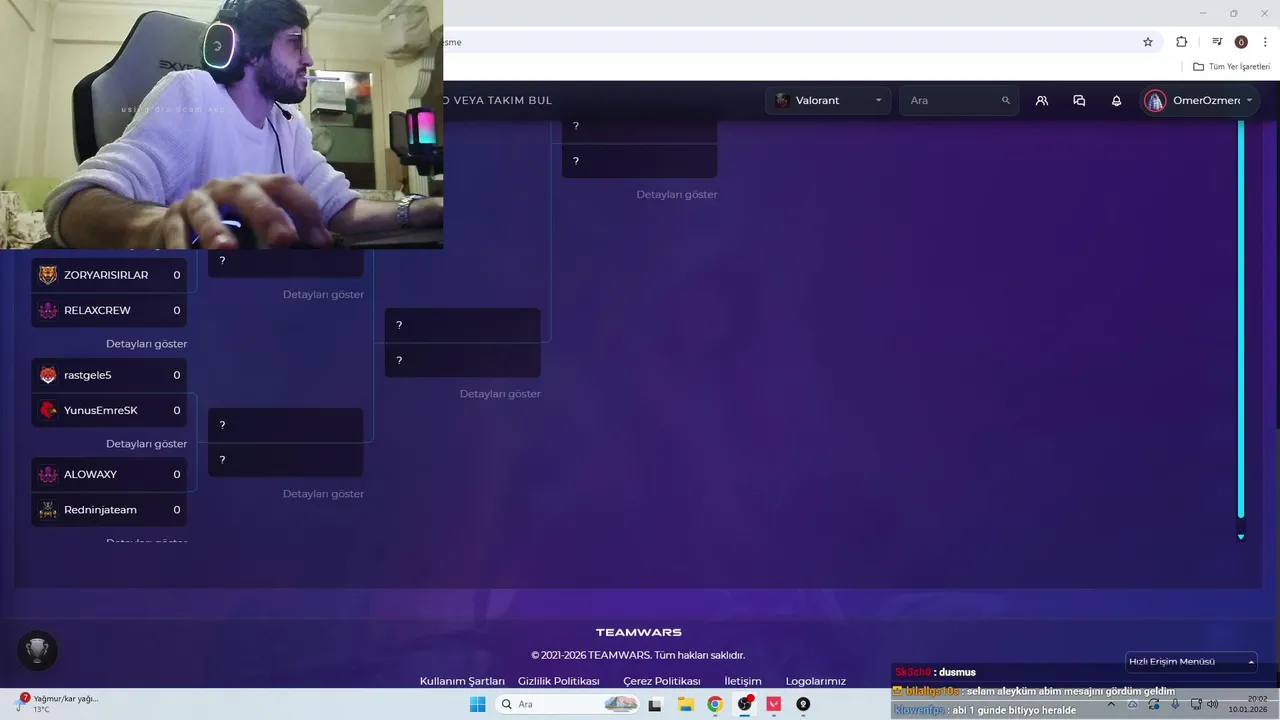Image resolution: width=1280 pixels, height=720 pixels.
Task: Click rastgele5 team logo
Action: click(48, 375)
